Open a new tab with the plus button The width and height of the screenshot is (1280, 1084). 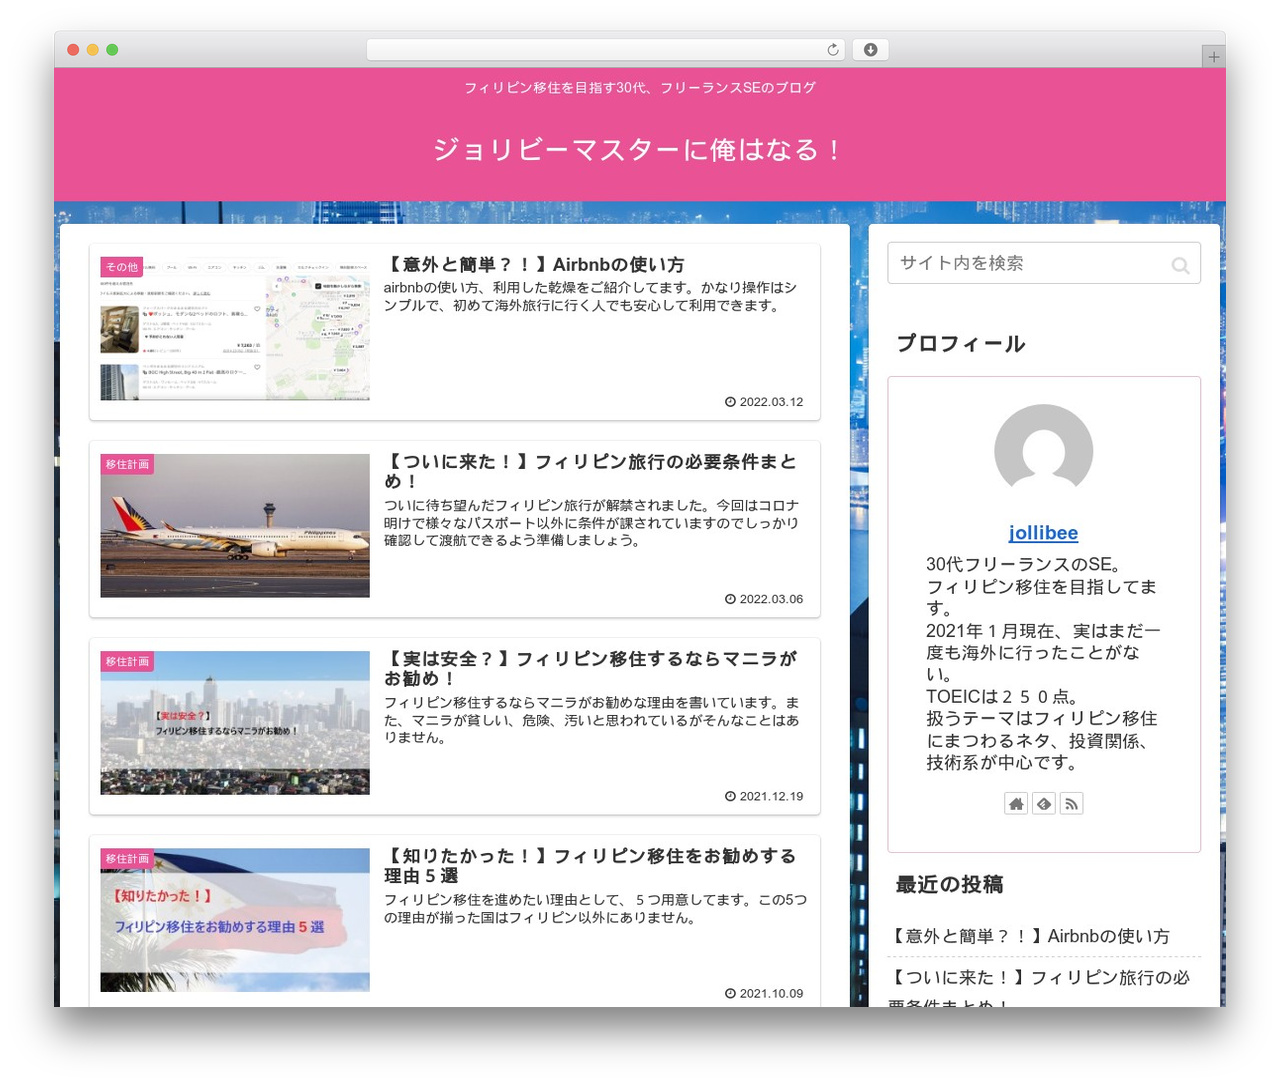tap(1213, 57)
